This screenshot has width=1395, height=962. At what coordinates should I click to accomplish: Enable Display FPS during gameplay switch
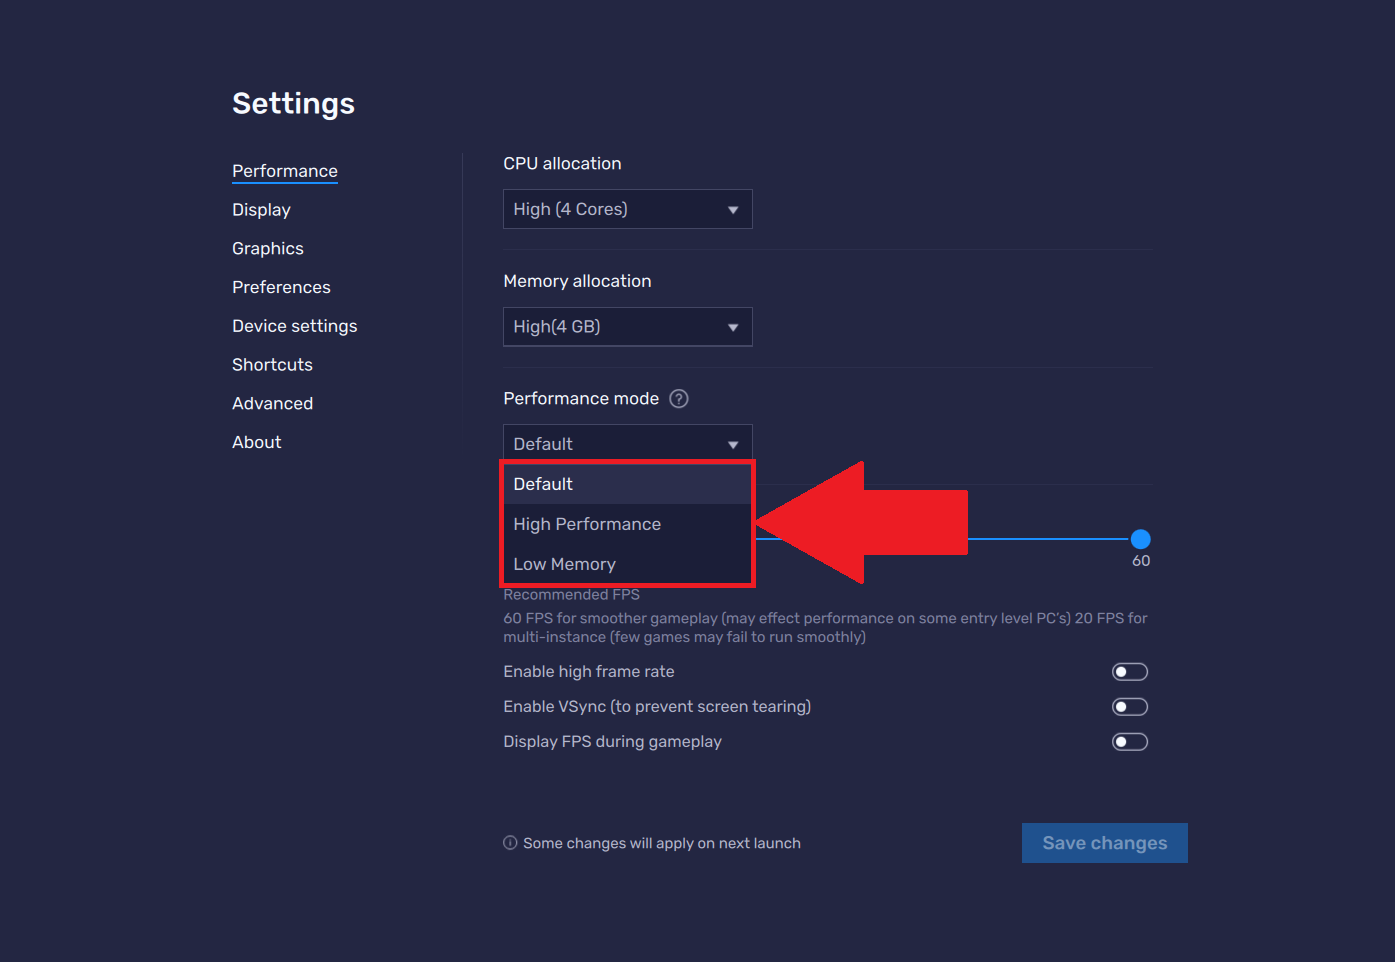[1129, 742]
